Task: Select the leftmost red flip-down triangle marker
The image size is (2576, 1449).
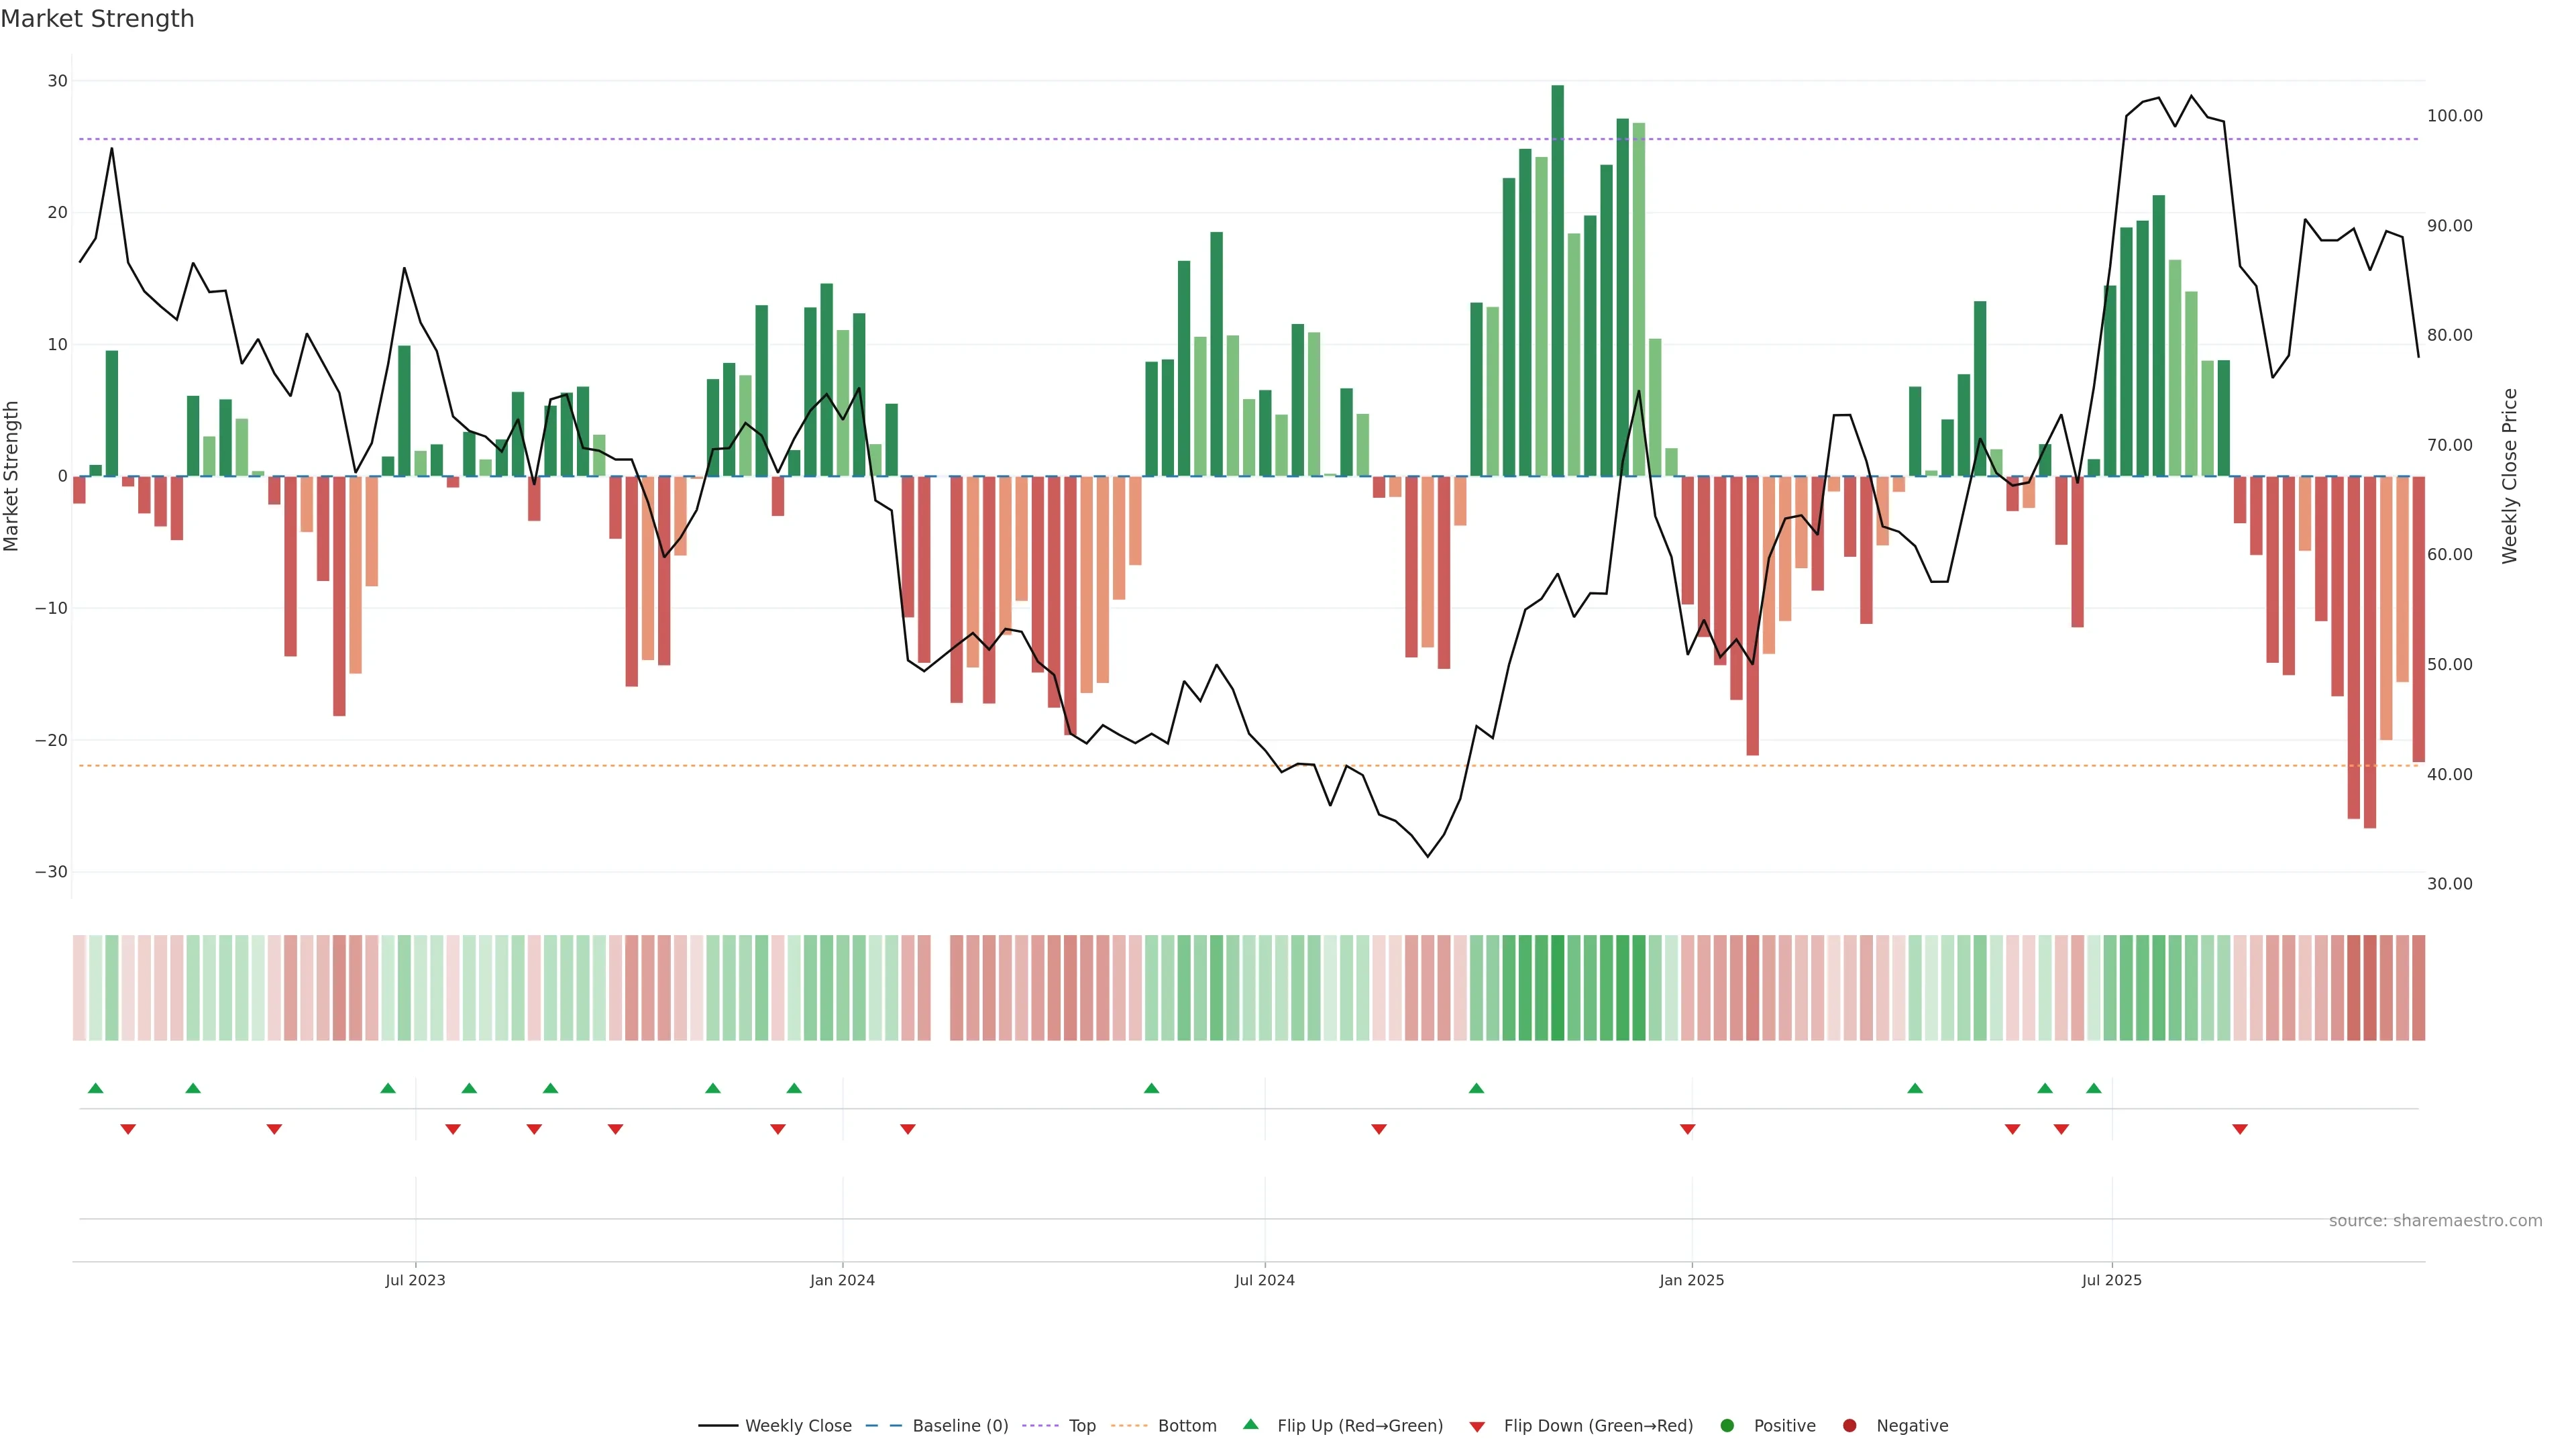Action: (128, 1129)
